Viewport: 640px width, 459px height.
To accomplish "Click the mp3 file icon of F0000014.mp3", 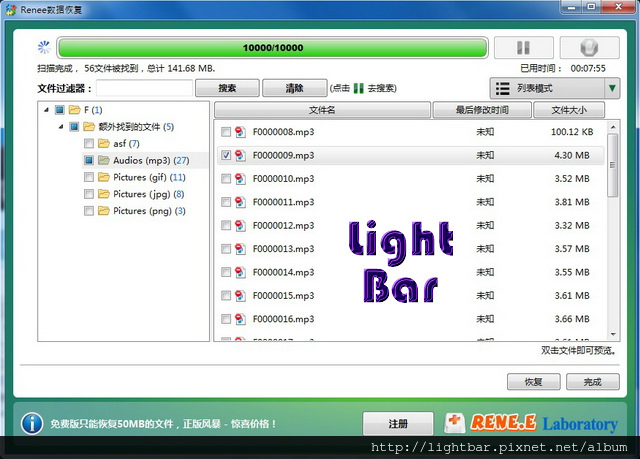I will pyautogui.click(x=240, y=272).
